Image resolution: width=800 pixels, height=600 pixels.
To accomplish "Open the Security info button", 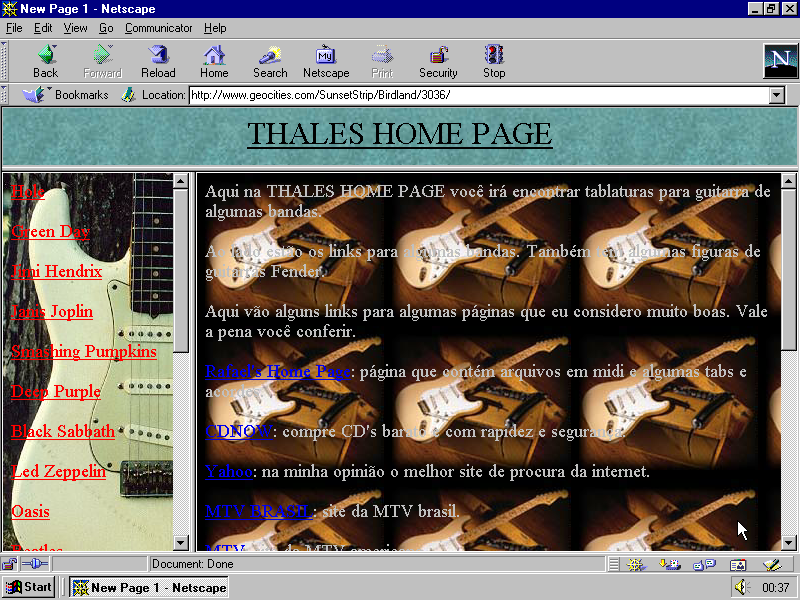I will [438, 61].
